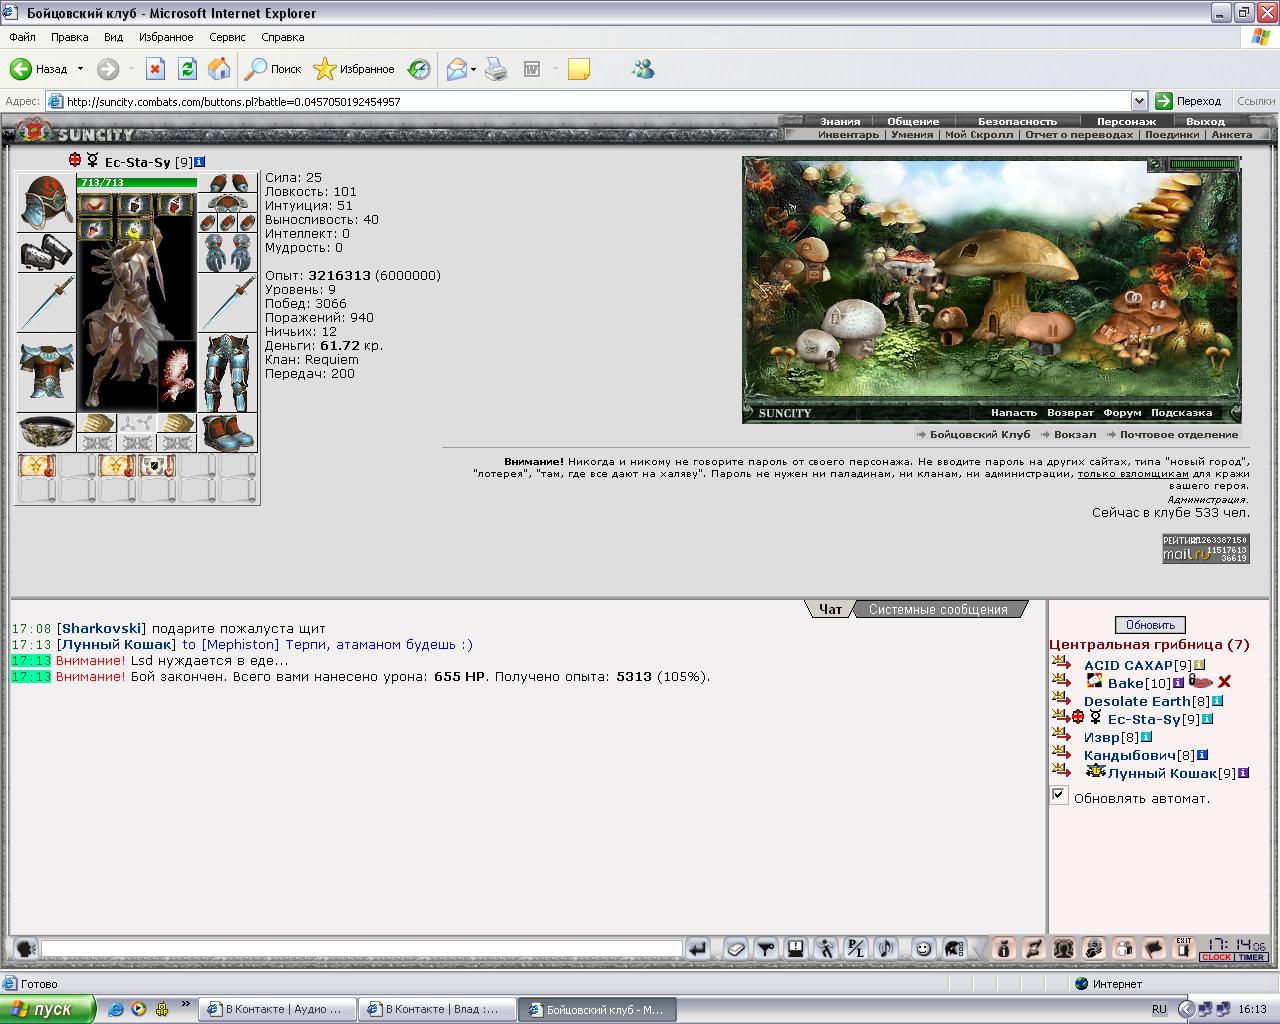Screen dimensions: 1280x1024
Task: Click the mail.ru rating counter banner
Action: [x=1205, y=548]
